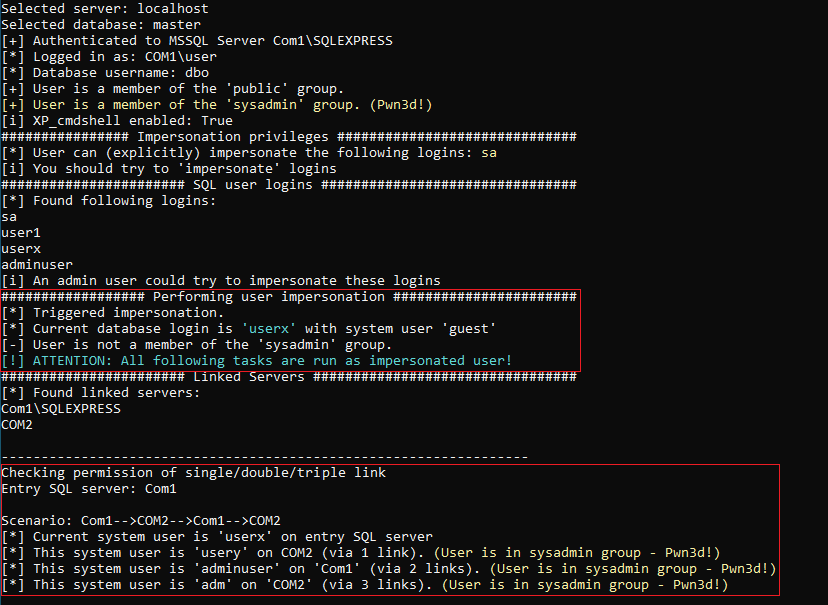This screenshot has width=828, height=605.
Task: Click the yellow 'sa' impersonation login
Action: 488,153
